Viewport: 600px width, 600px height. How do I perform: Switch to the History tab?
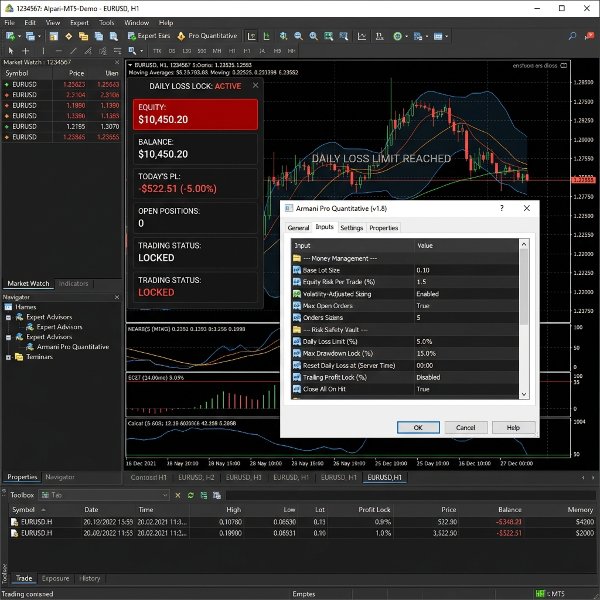(x=90, y=579)
